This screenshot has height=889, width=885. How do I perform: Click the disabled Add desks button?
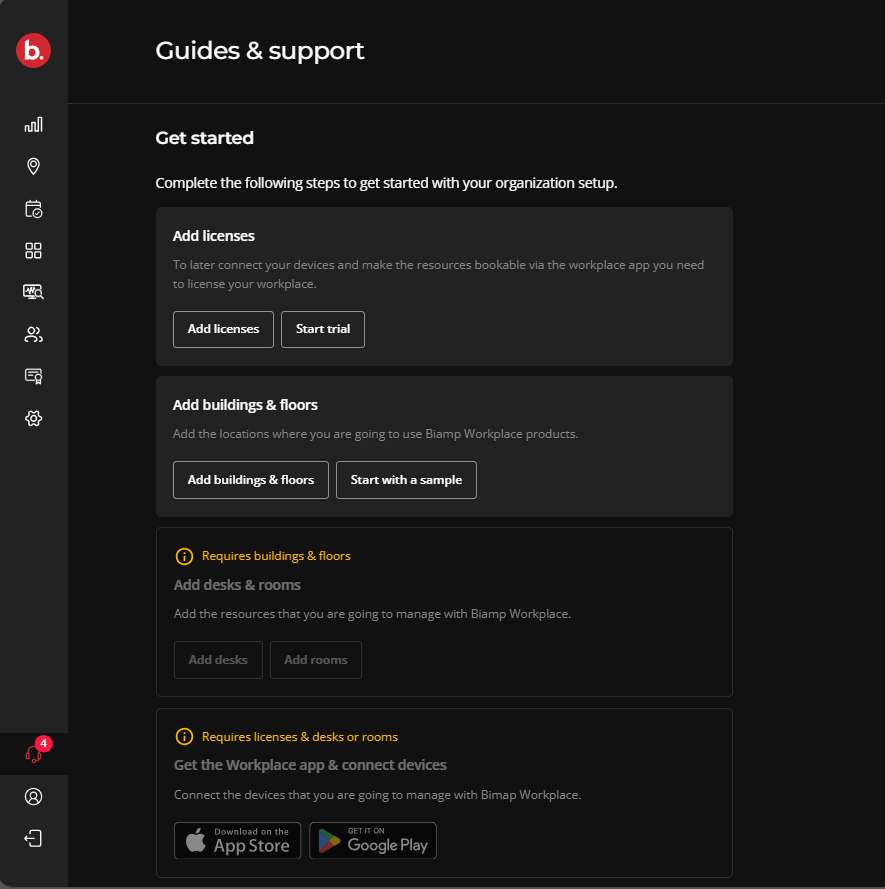pos(218,660)
